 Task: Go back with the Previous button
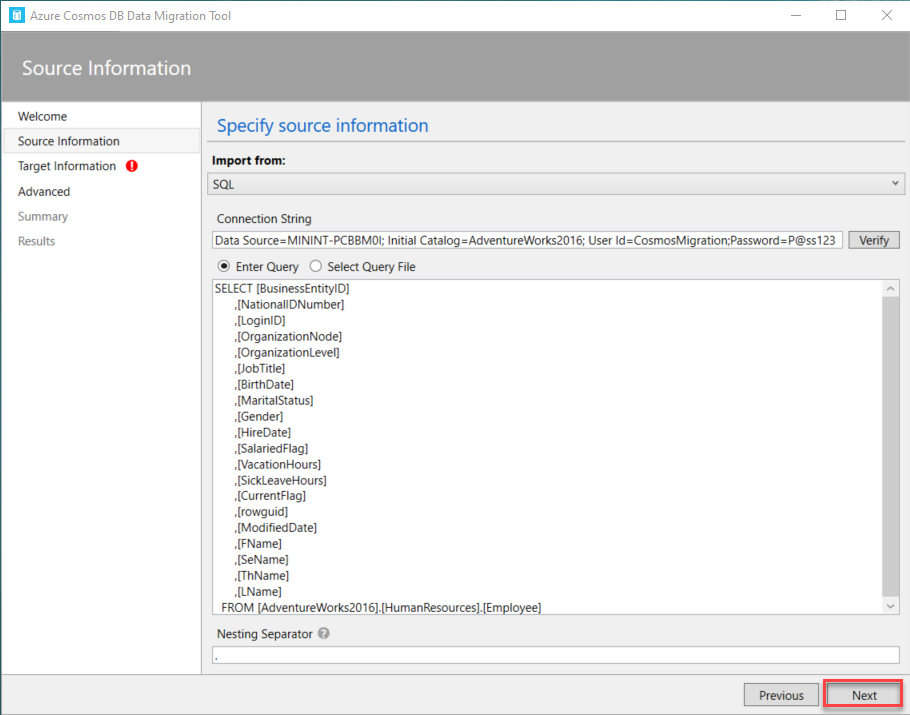(x=781, y=695)
